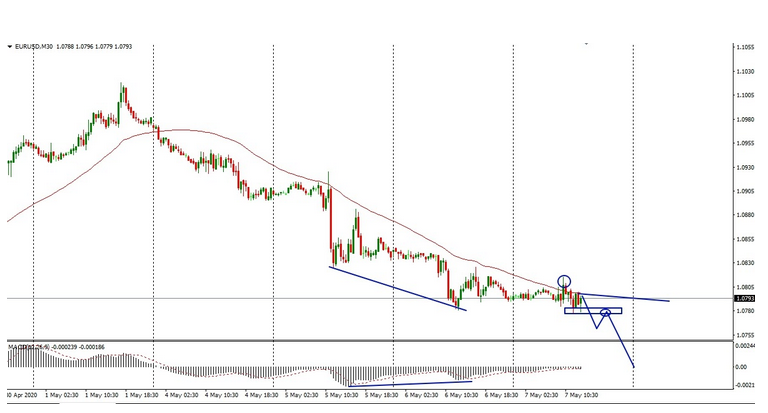Click the small triangle before EURUSD,M30
This screenshot has height=413, width=768.
click(x=9, y=46)
